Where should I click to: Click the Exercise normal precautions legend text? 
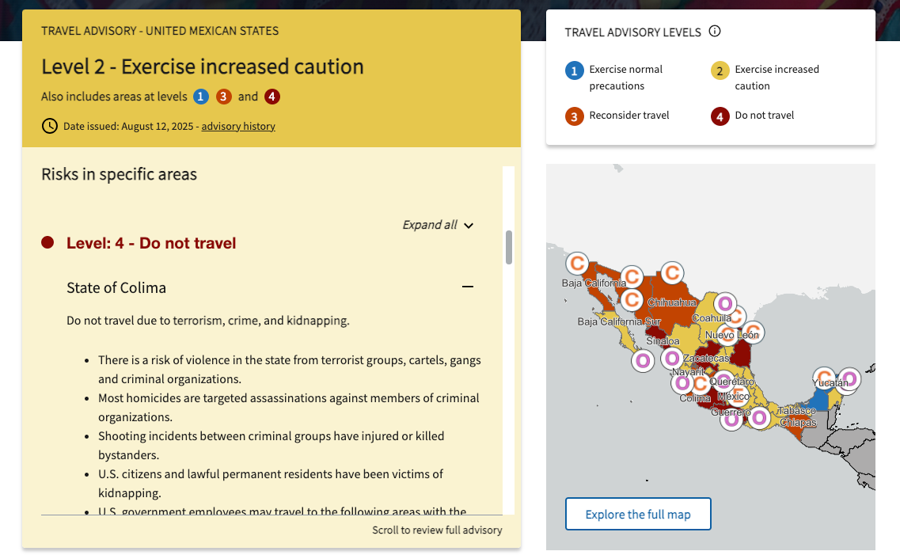[626, 77]
